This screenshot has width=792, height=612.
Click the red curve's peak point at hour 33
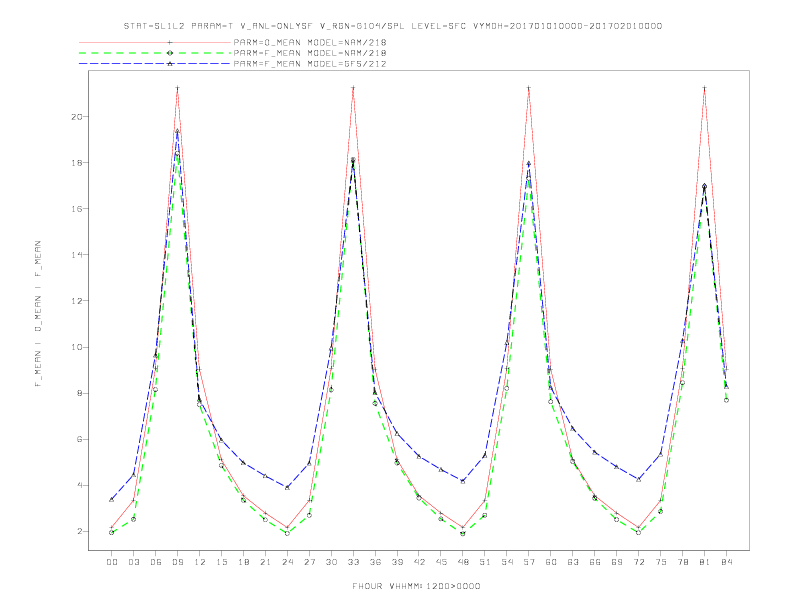coord(353,88)
